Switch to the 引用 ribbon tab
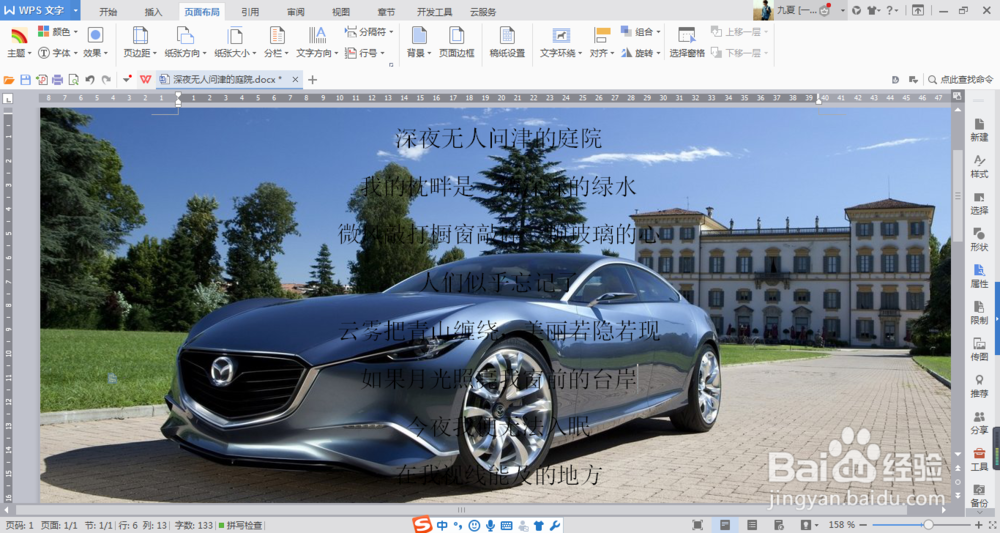Screen dimensions: 1000x533 [x=250, y=11]
